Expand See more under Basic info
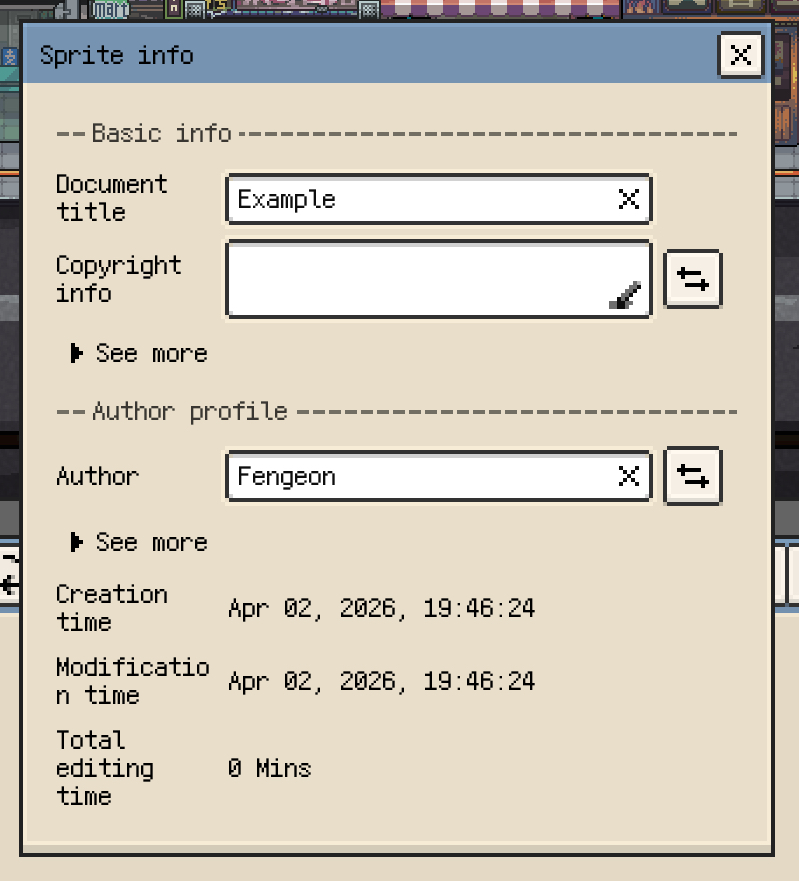 [x=139, y=353]
